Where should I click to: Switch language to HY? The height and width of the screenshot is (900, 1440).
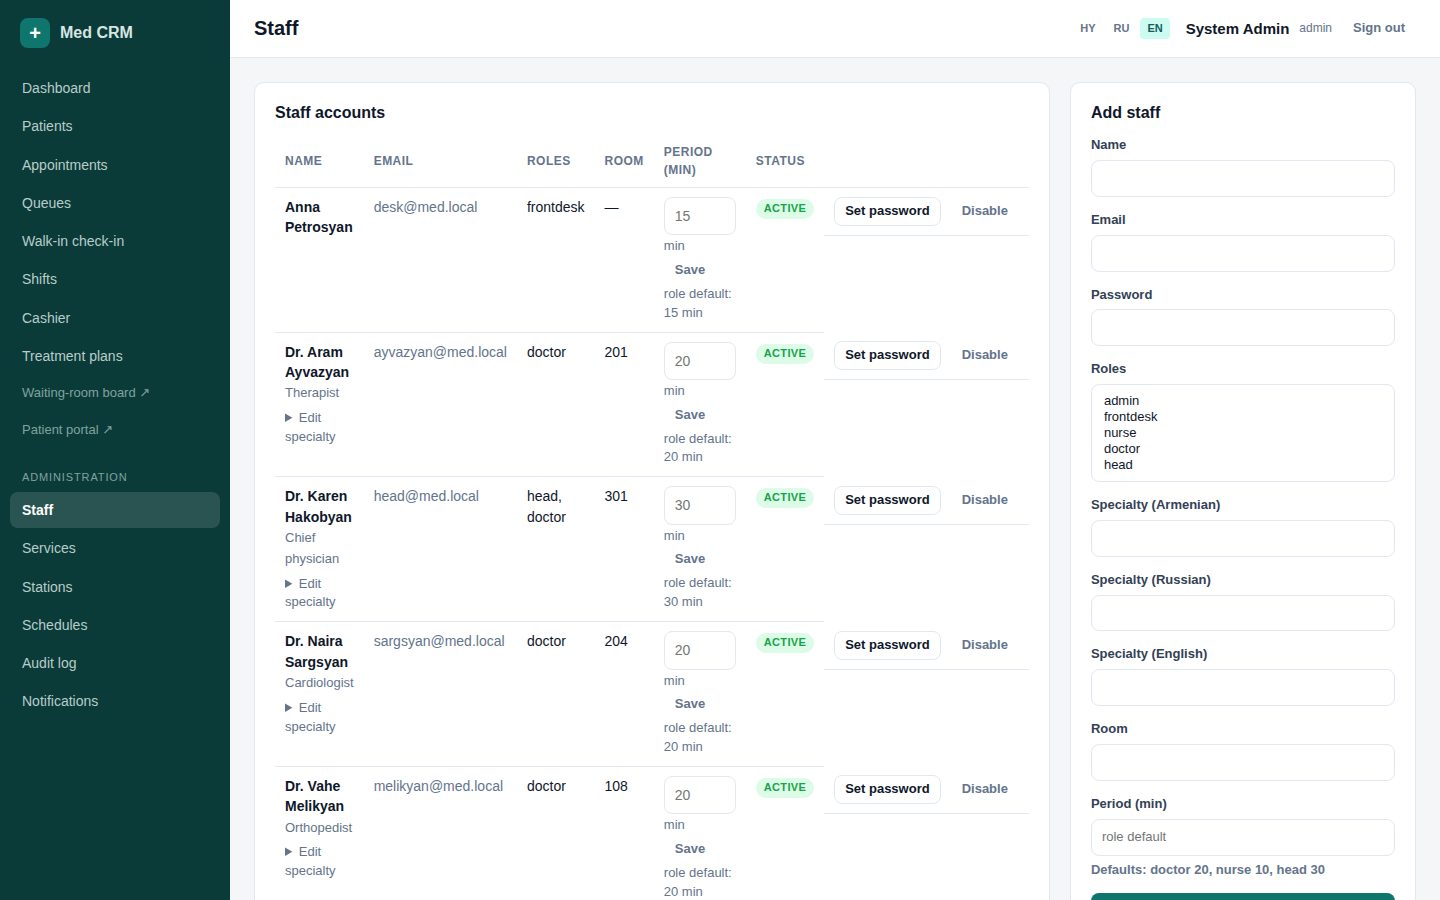pyautogui.click(x=1088, y=28)
